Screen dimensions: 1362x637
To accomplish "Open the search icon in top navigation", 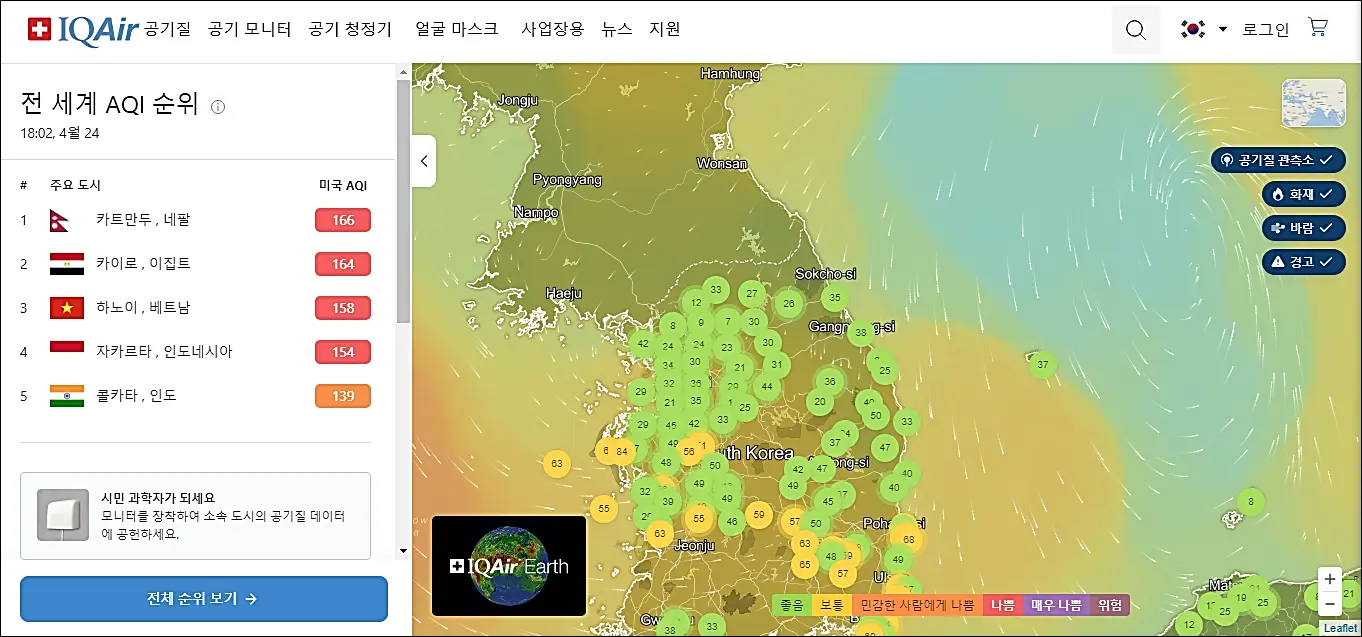I will tap(1135, 29).
